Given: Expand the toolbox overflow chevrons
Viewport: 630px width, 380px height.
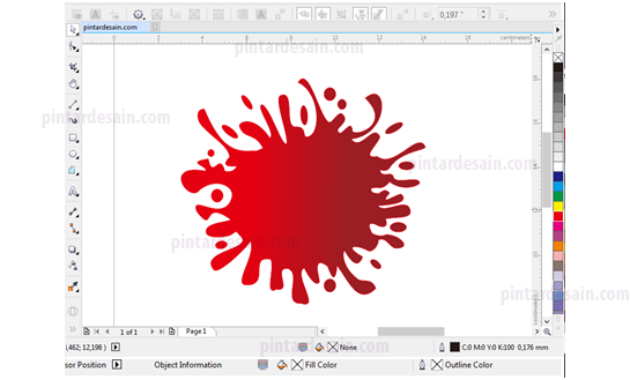Looking at the screenshot, I should (x=73, y=329).
